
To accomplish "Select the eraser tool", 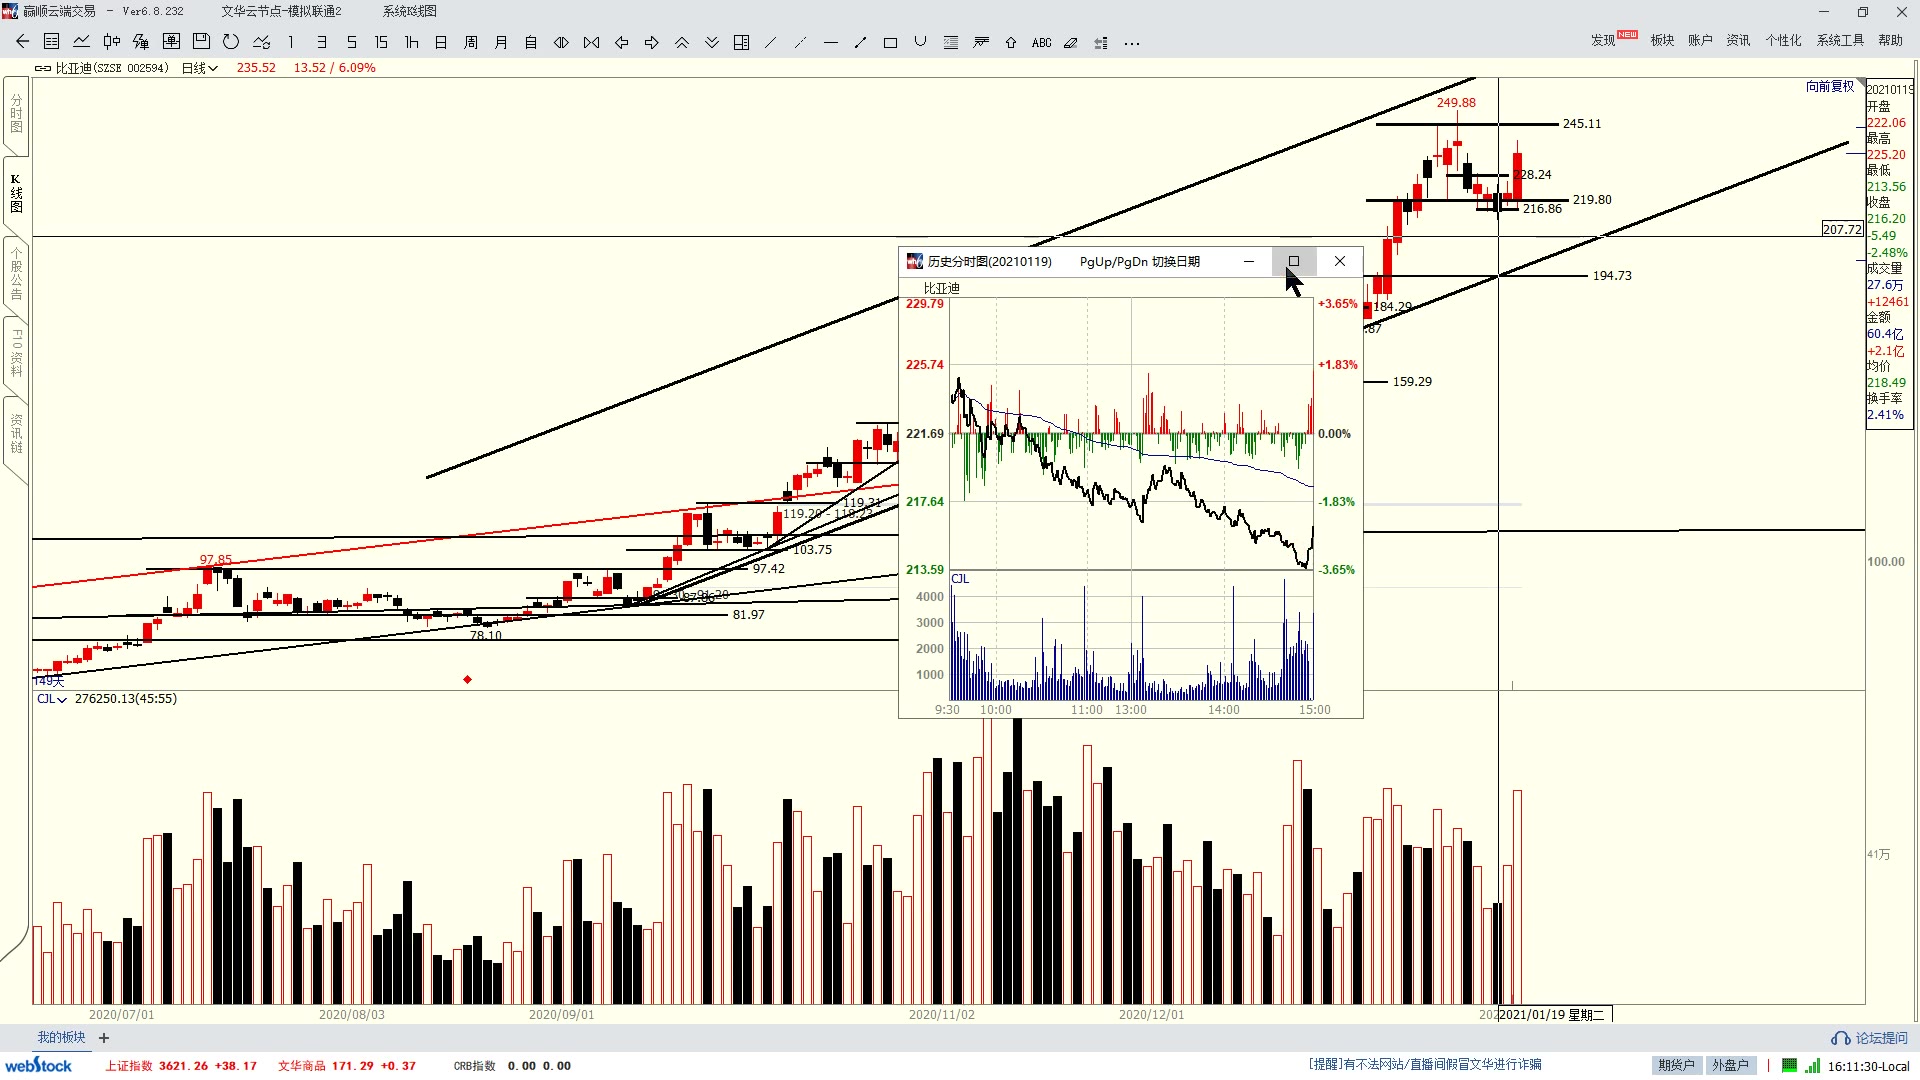I will [x=1071, y=42].
